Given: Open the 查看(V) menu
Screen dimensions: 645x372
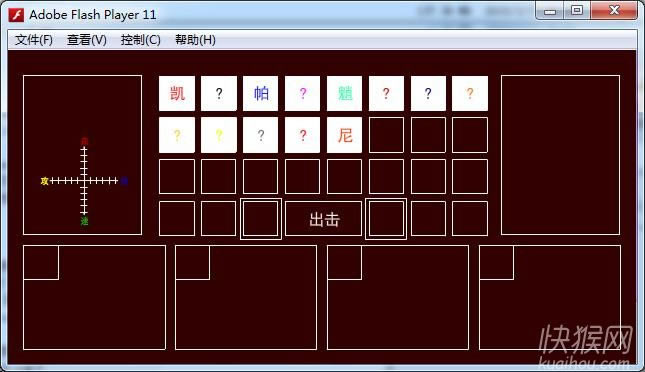Looking at the screenshot, I should coord(87,40).
